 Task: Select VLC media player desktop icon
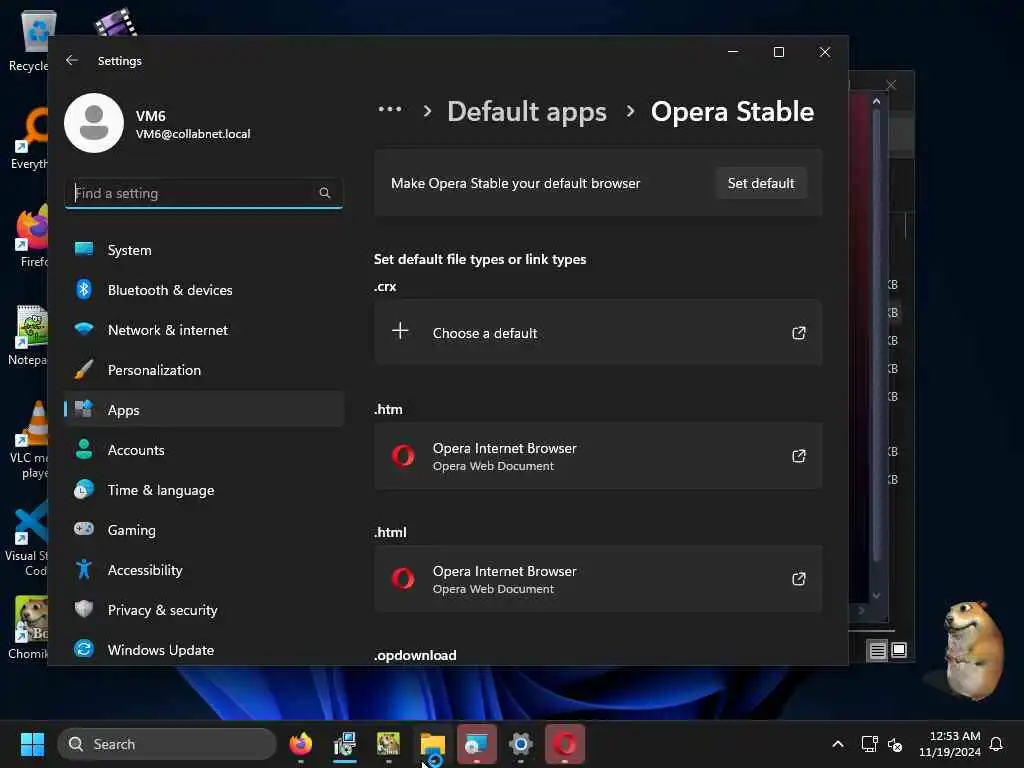(27, 439)
